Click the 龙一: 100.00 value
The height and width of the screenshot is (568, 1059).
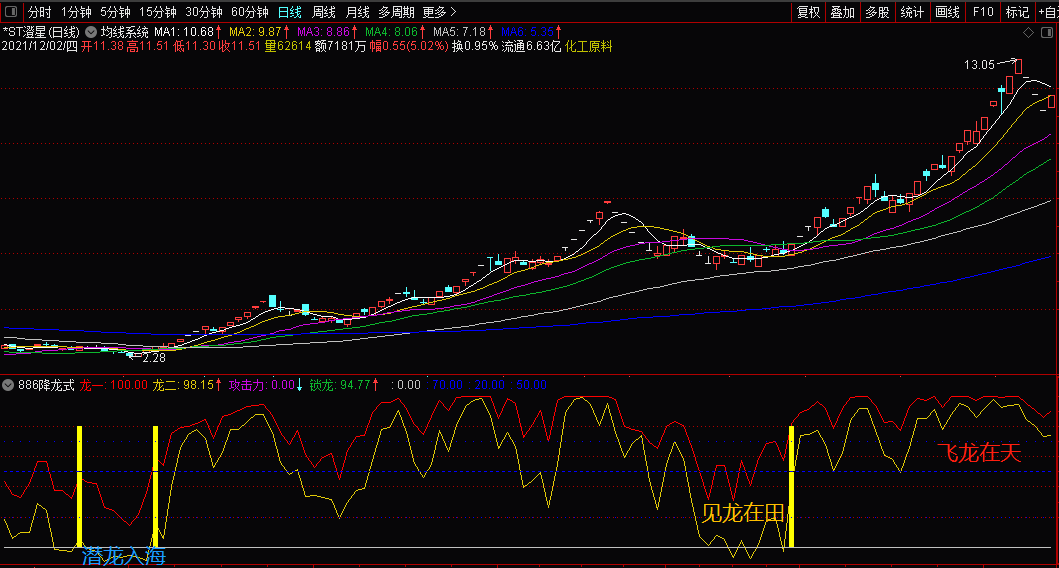click(x=113, y=385)
